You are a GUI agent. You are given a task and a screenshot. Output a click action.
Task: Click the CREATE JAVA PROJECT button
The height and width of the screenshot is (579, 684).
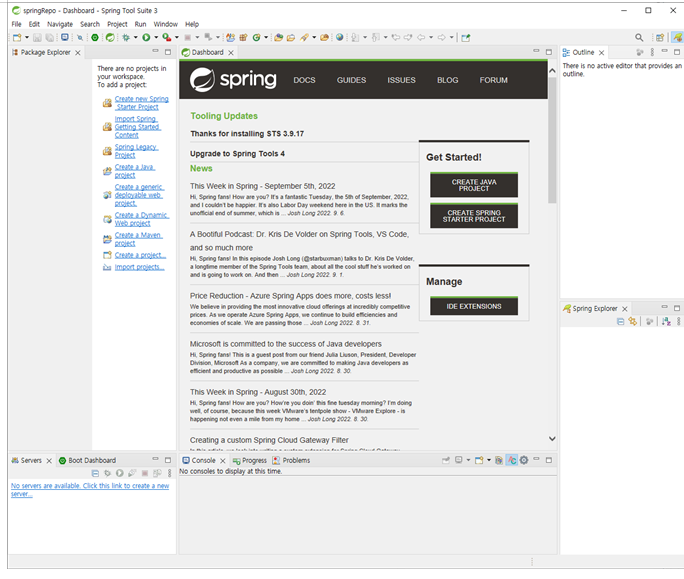(474, 185)
